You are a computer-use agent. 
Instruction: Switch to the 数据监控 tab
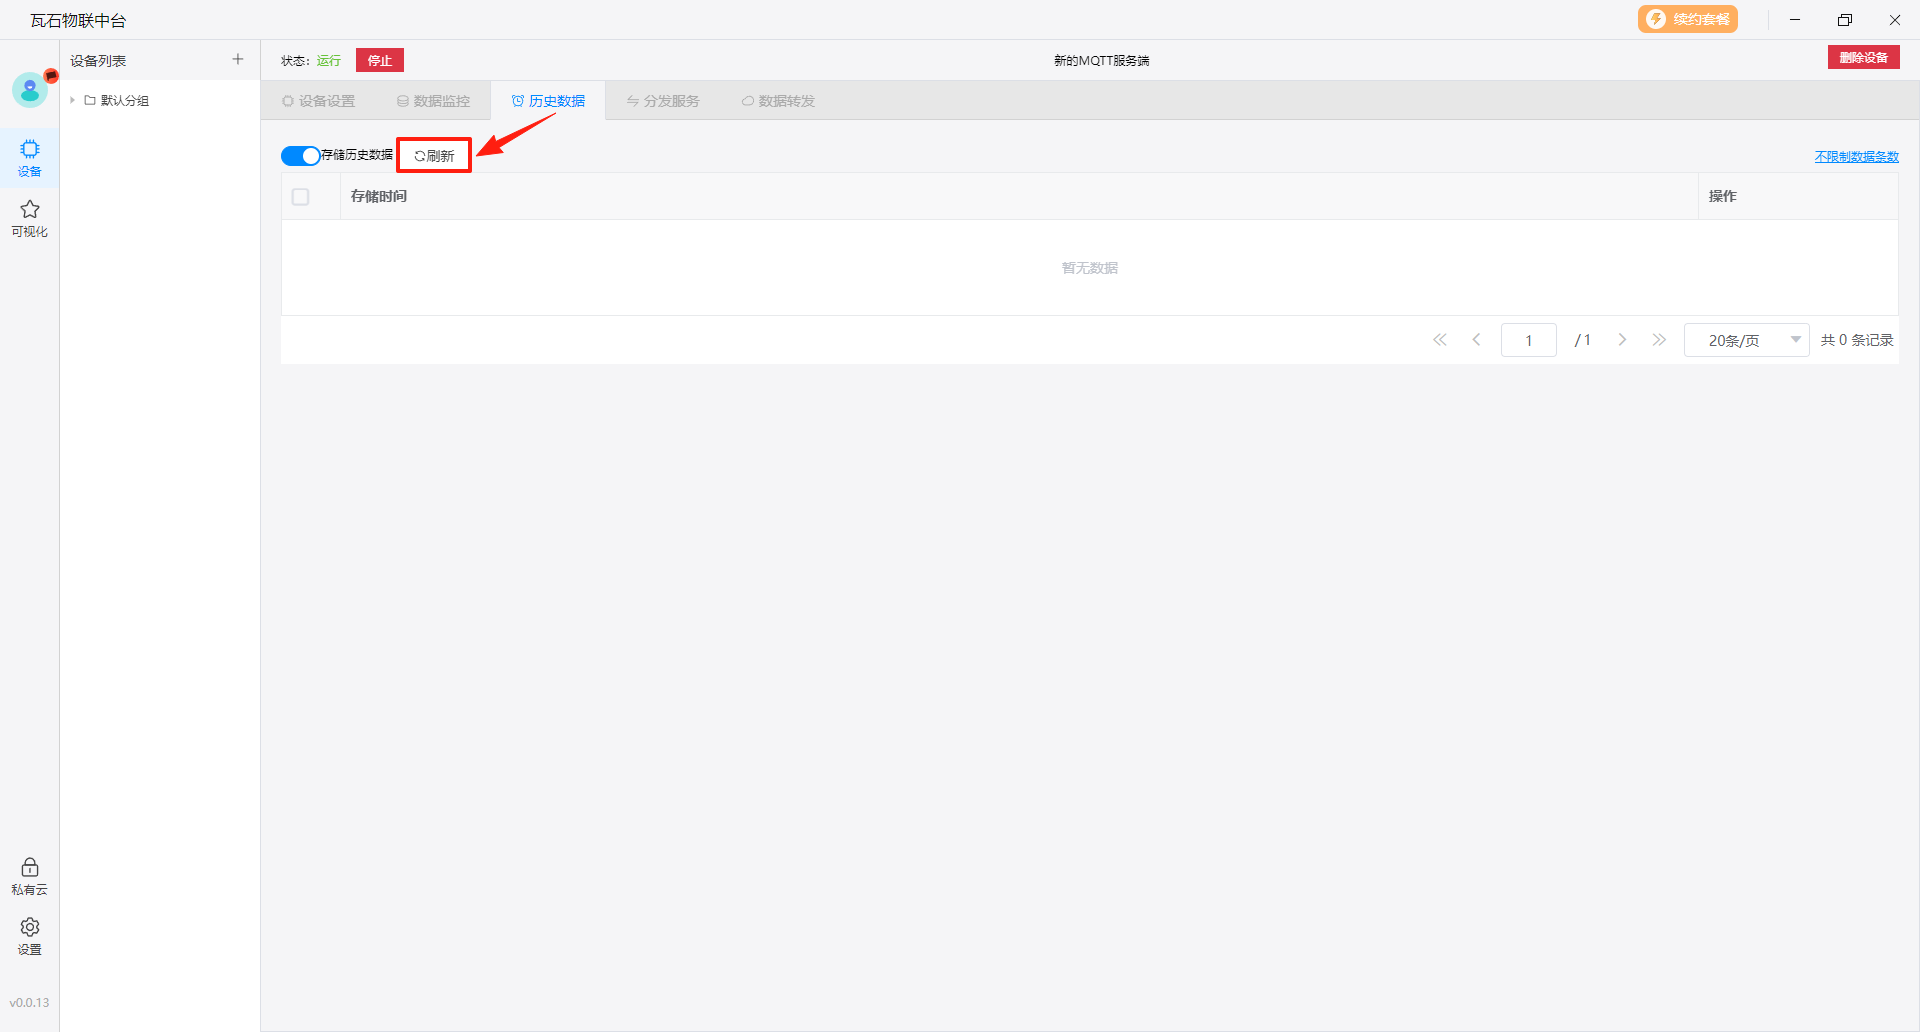[433, 101]
